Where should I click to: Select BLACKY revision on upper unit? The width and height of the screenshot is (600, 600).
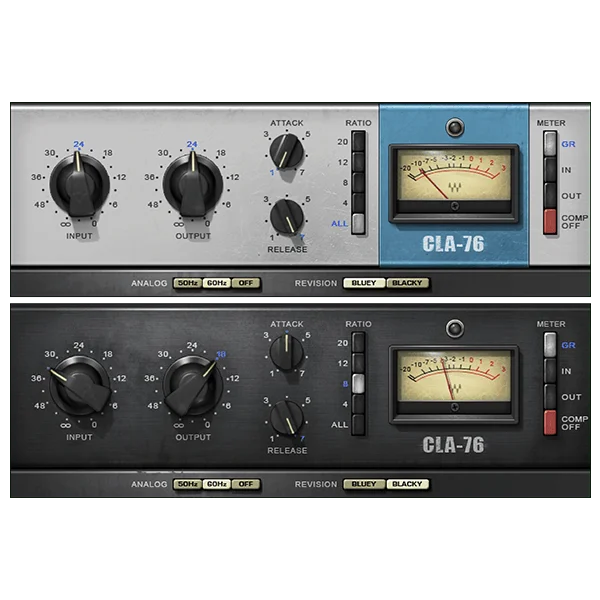click(x=408, y=283)
